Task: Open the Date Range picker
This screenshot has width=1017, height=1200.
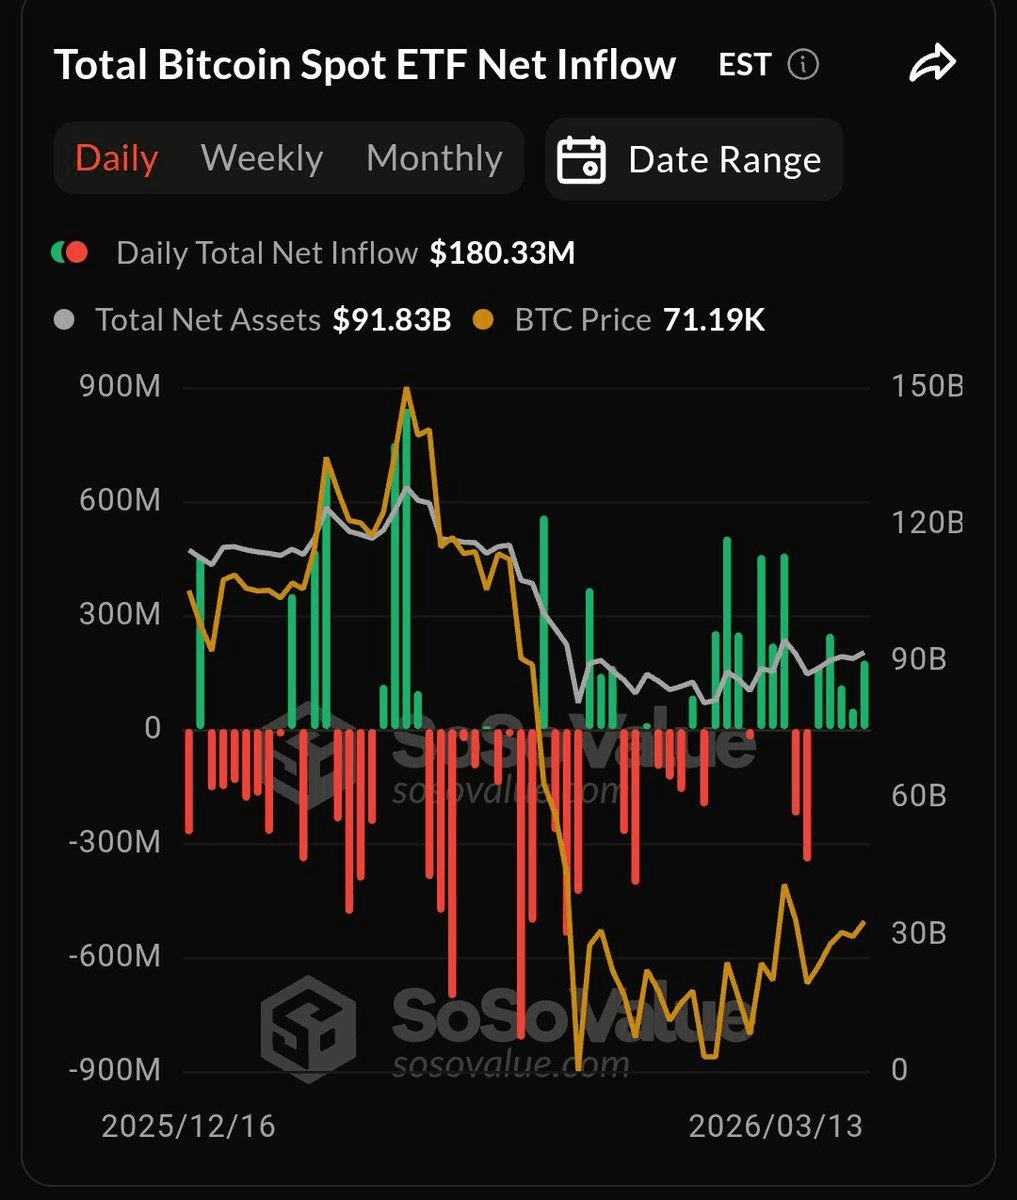Action: click(694, 160)
